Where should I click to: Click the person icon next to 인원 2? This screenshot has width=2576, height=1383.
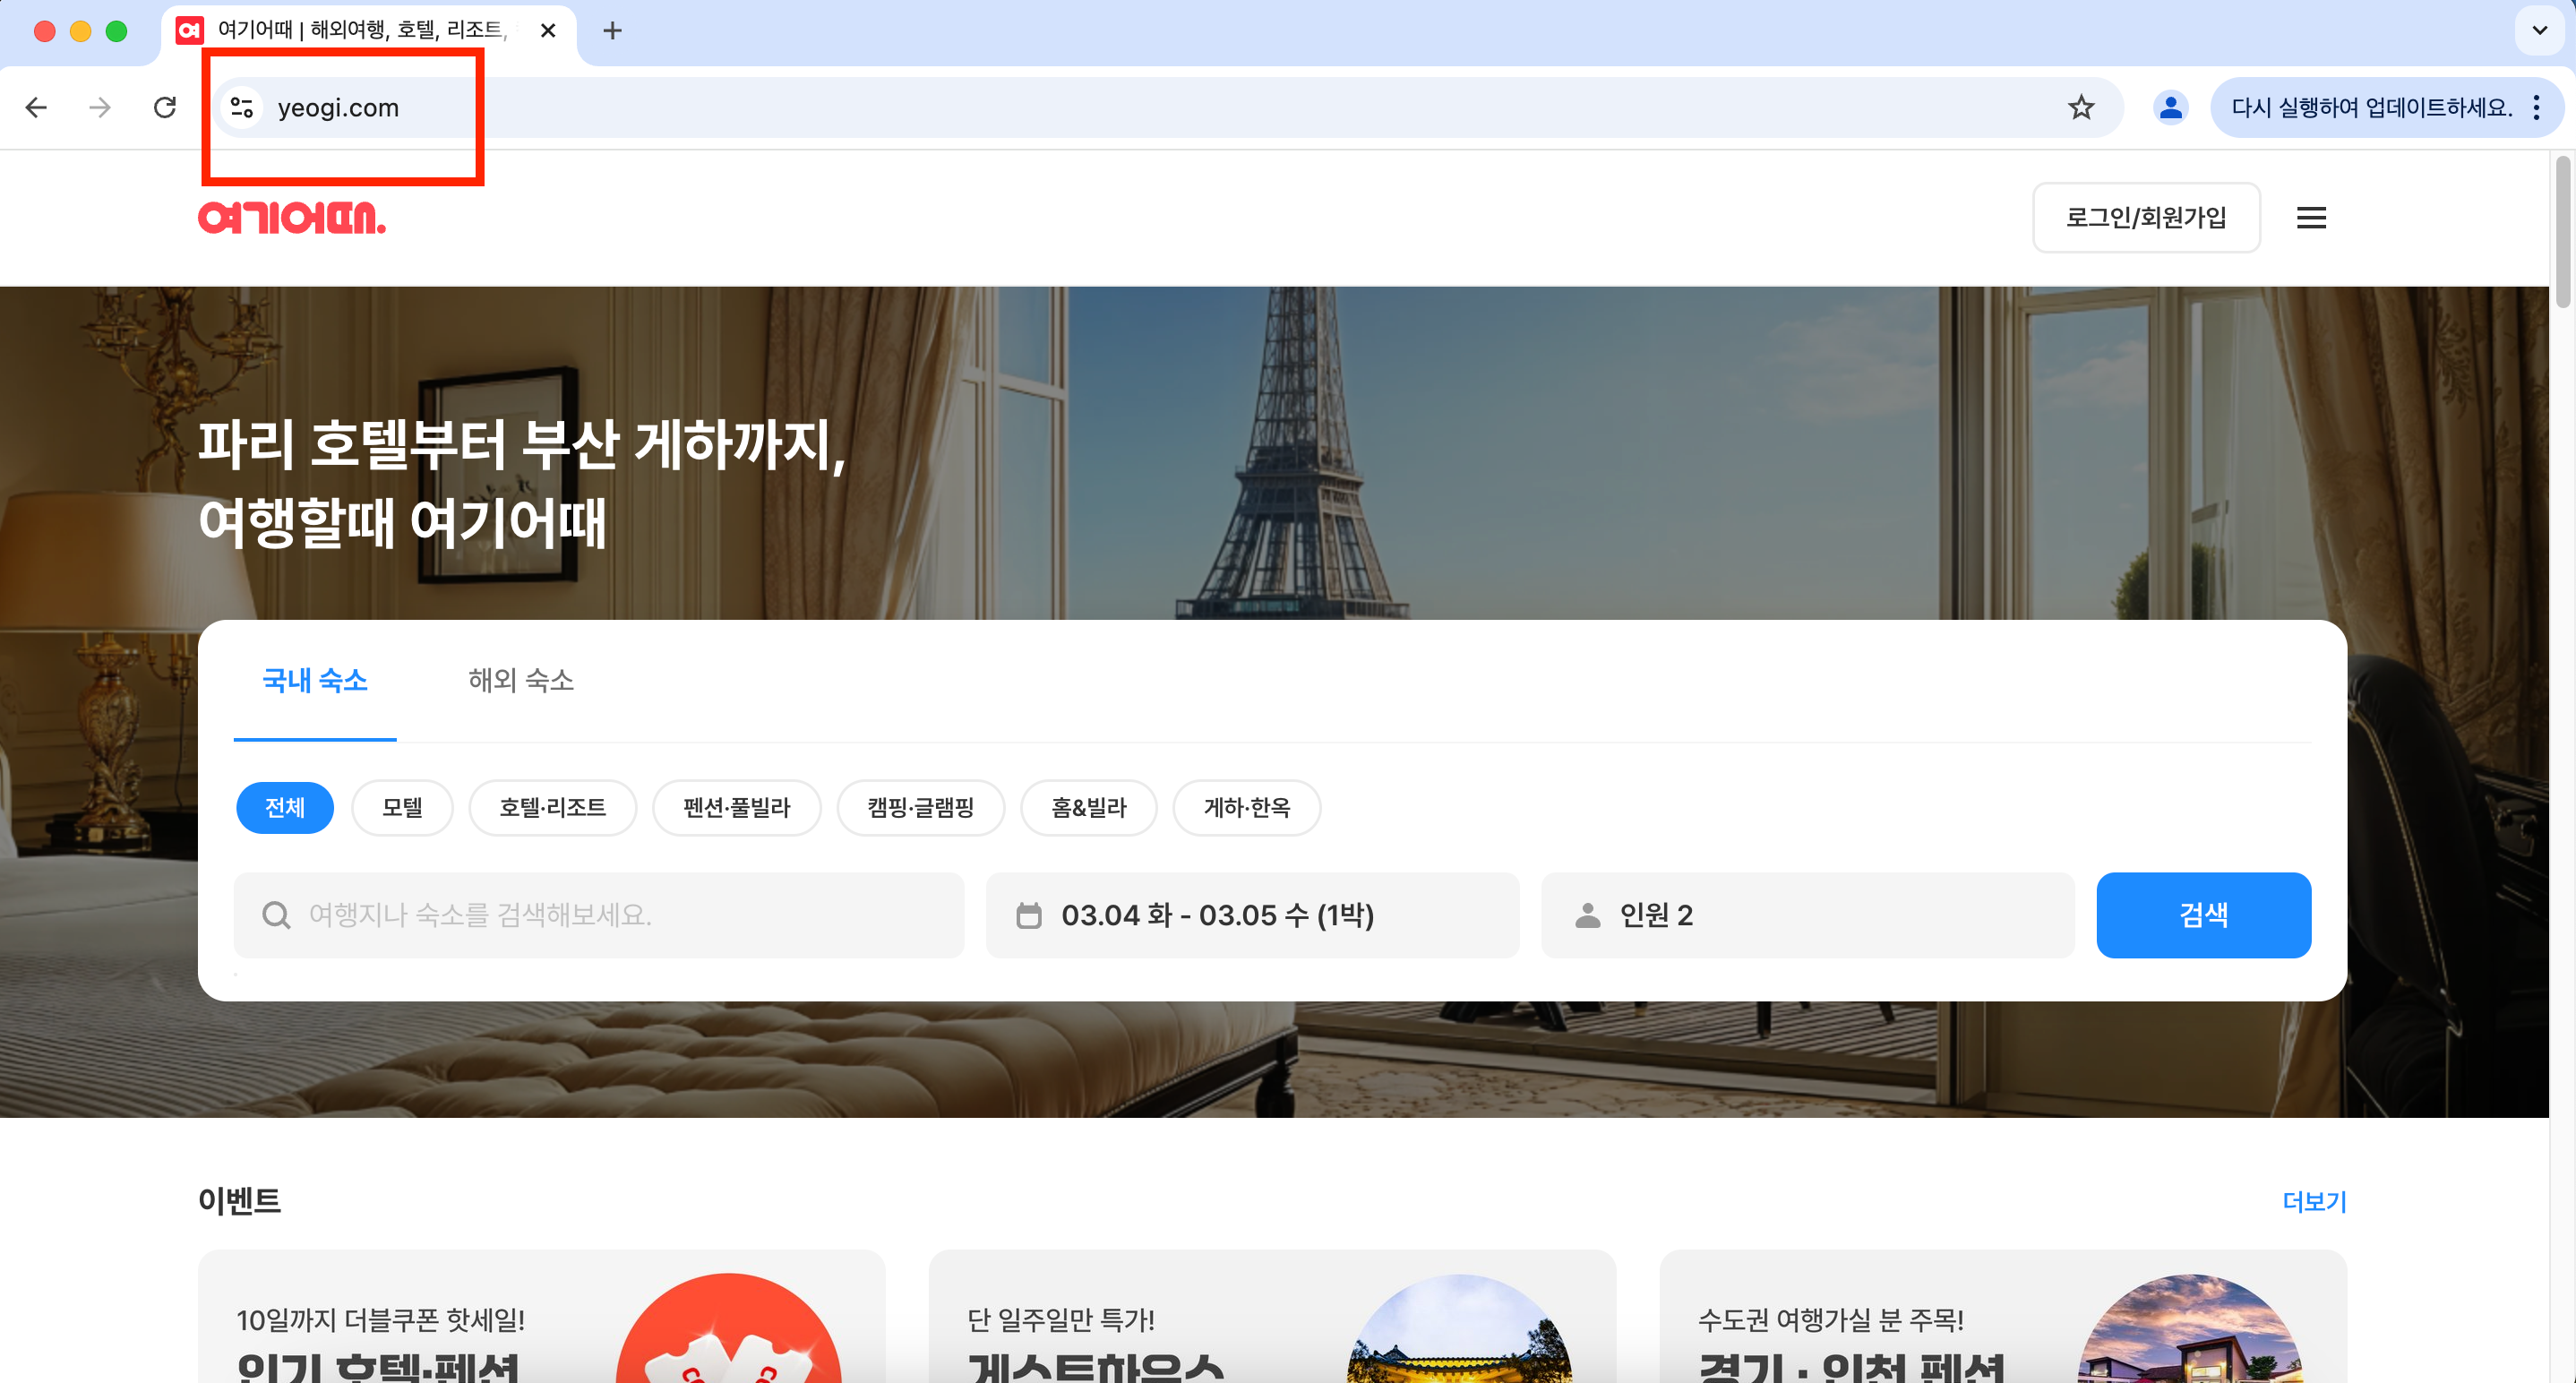pos(1588,915)
